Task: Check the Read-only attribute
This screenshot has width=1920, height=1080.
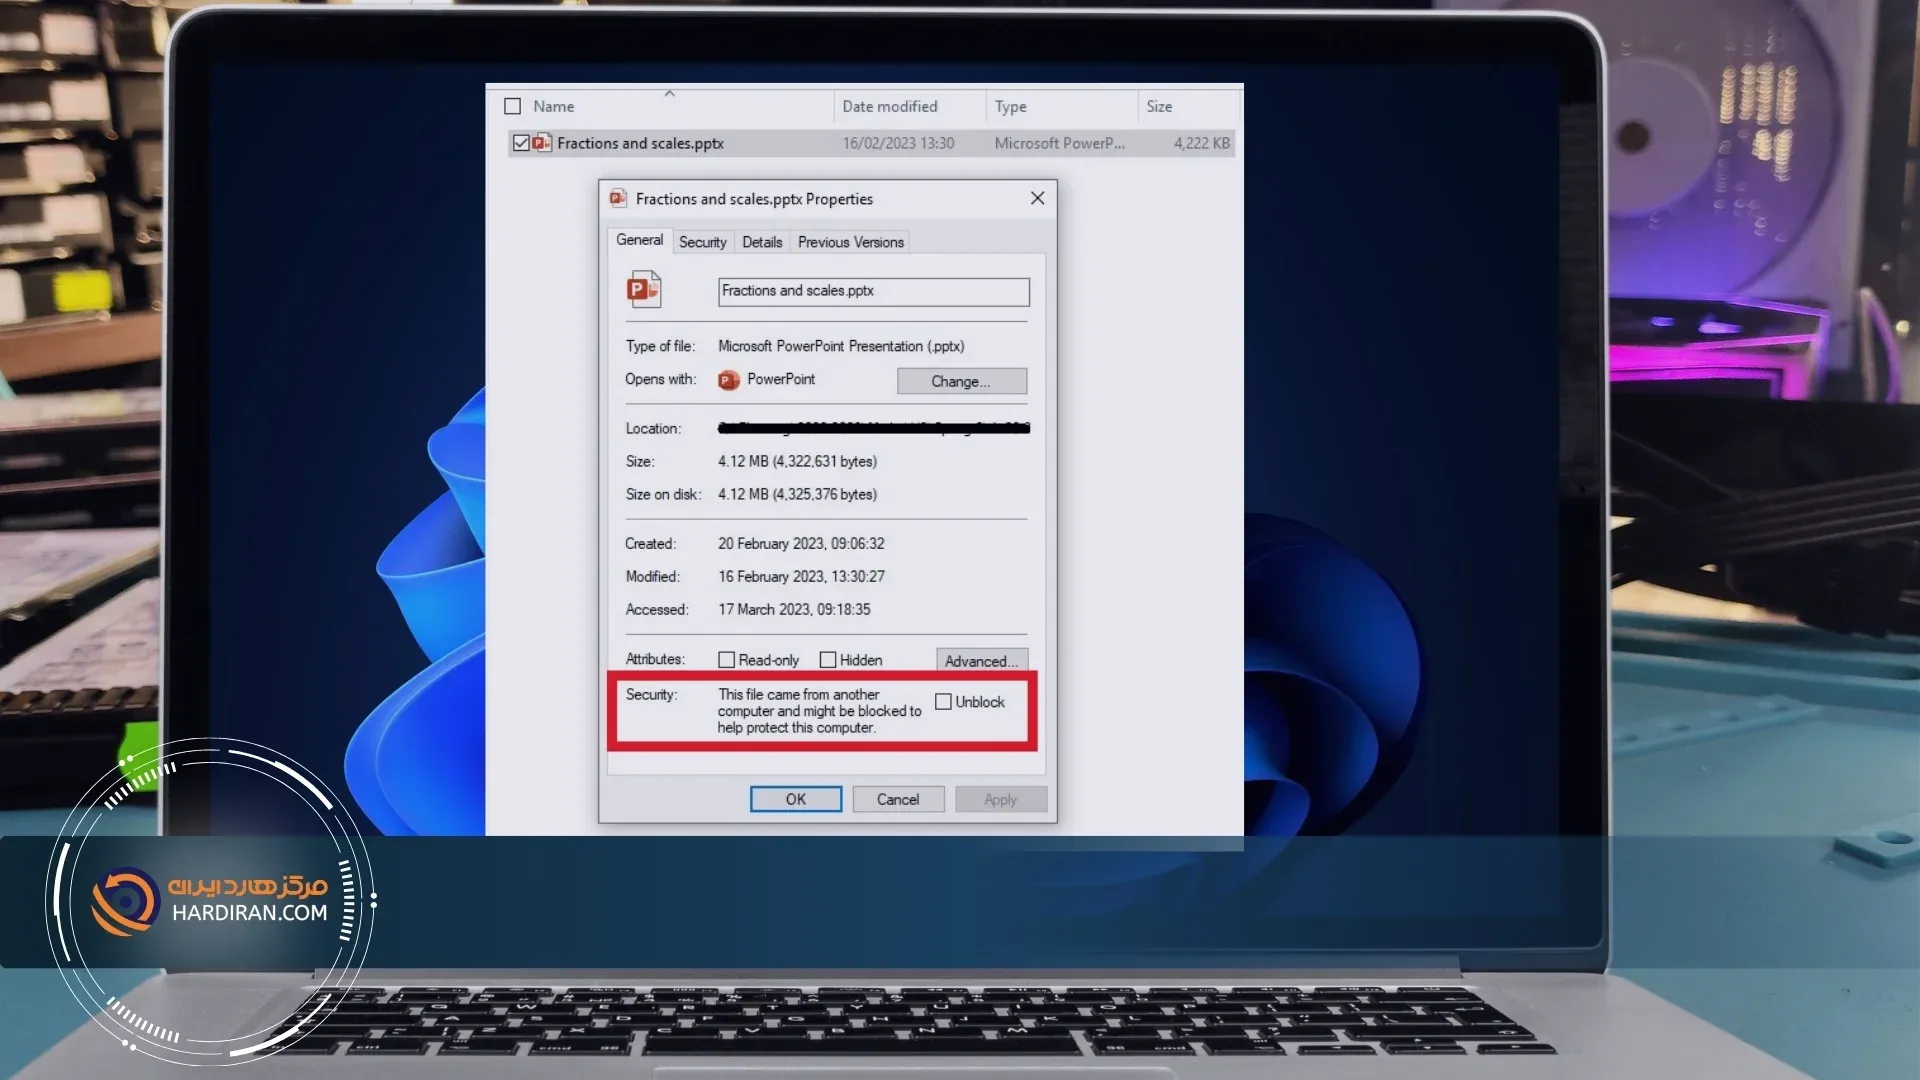Action: tap(726, 659)
